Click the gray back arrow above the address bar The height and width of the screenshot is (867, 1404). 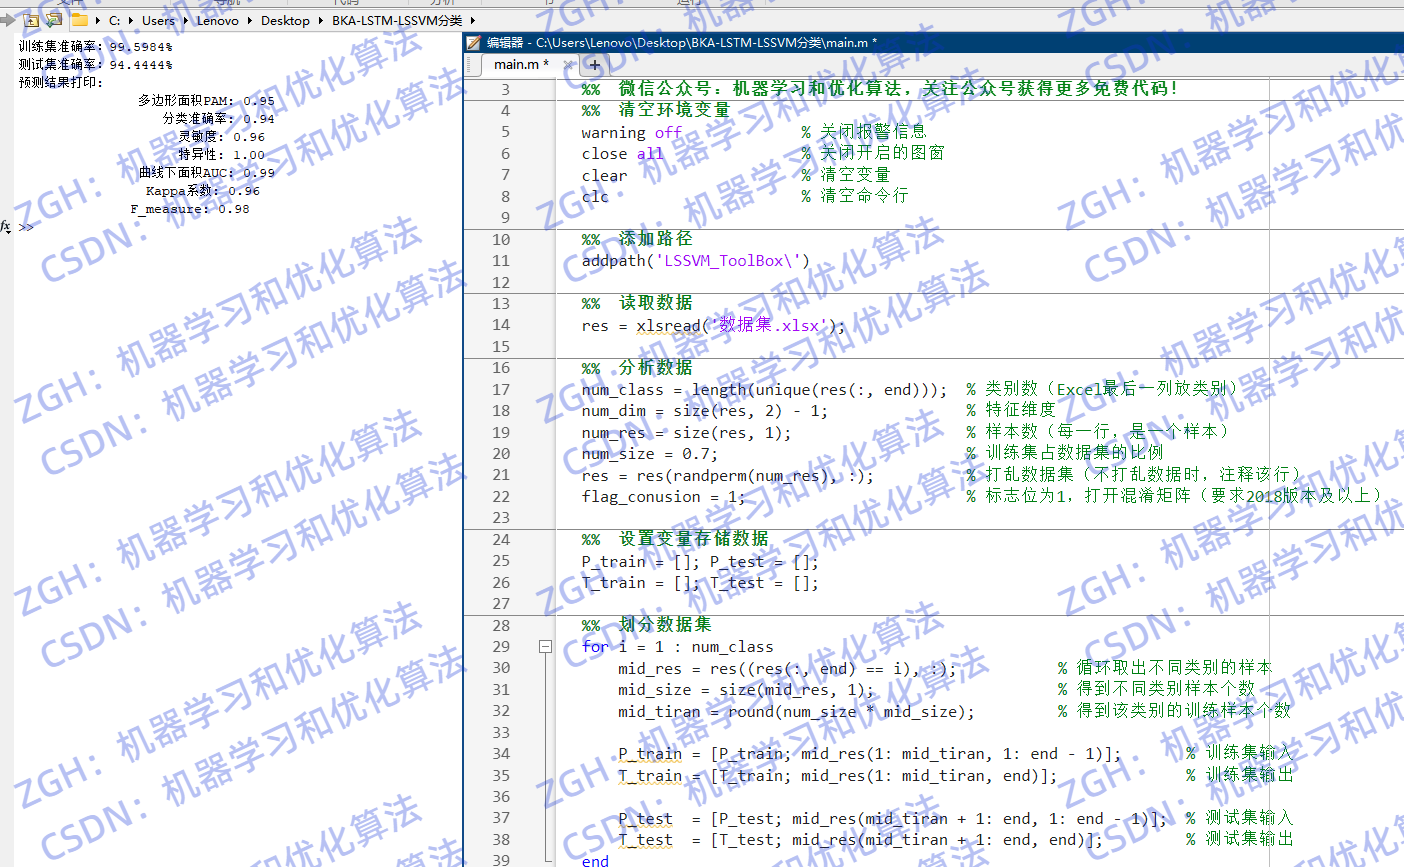[x=6, y=20]
